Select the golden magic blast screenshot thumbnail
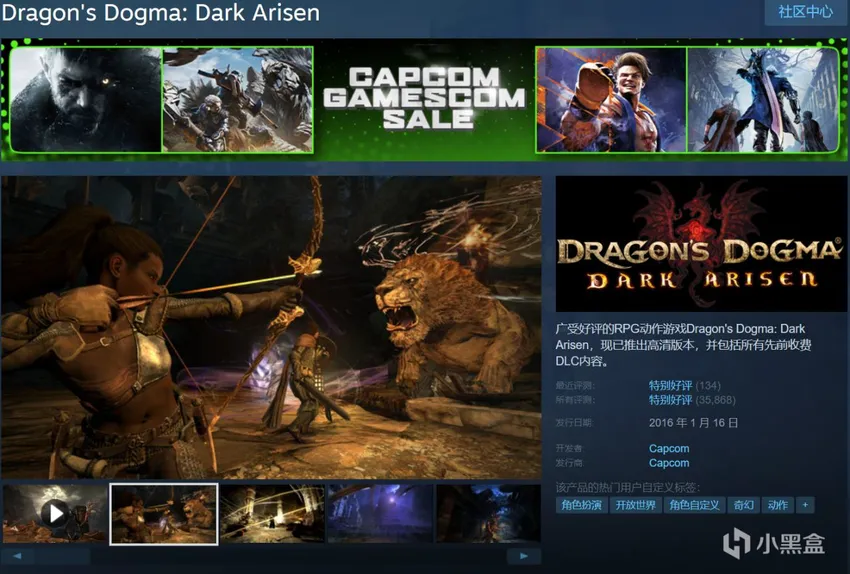Screen dimensions: 850x574 (272, 513)
